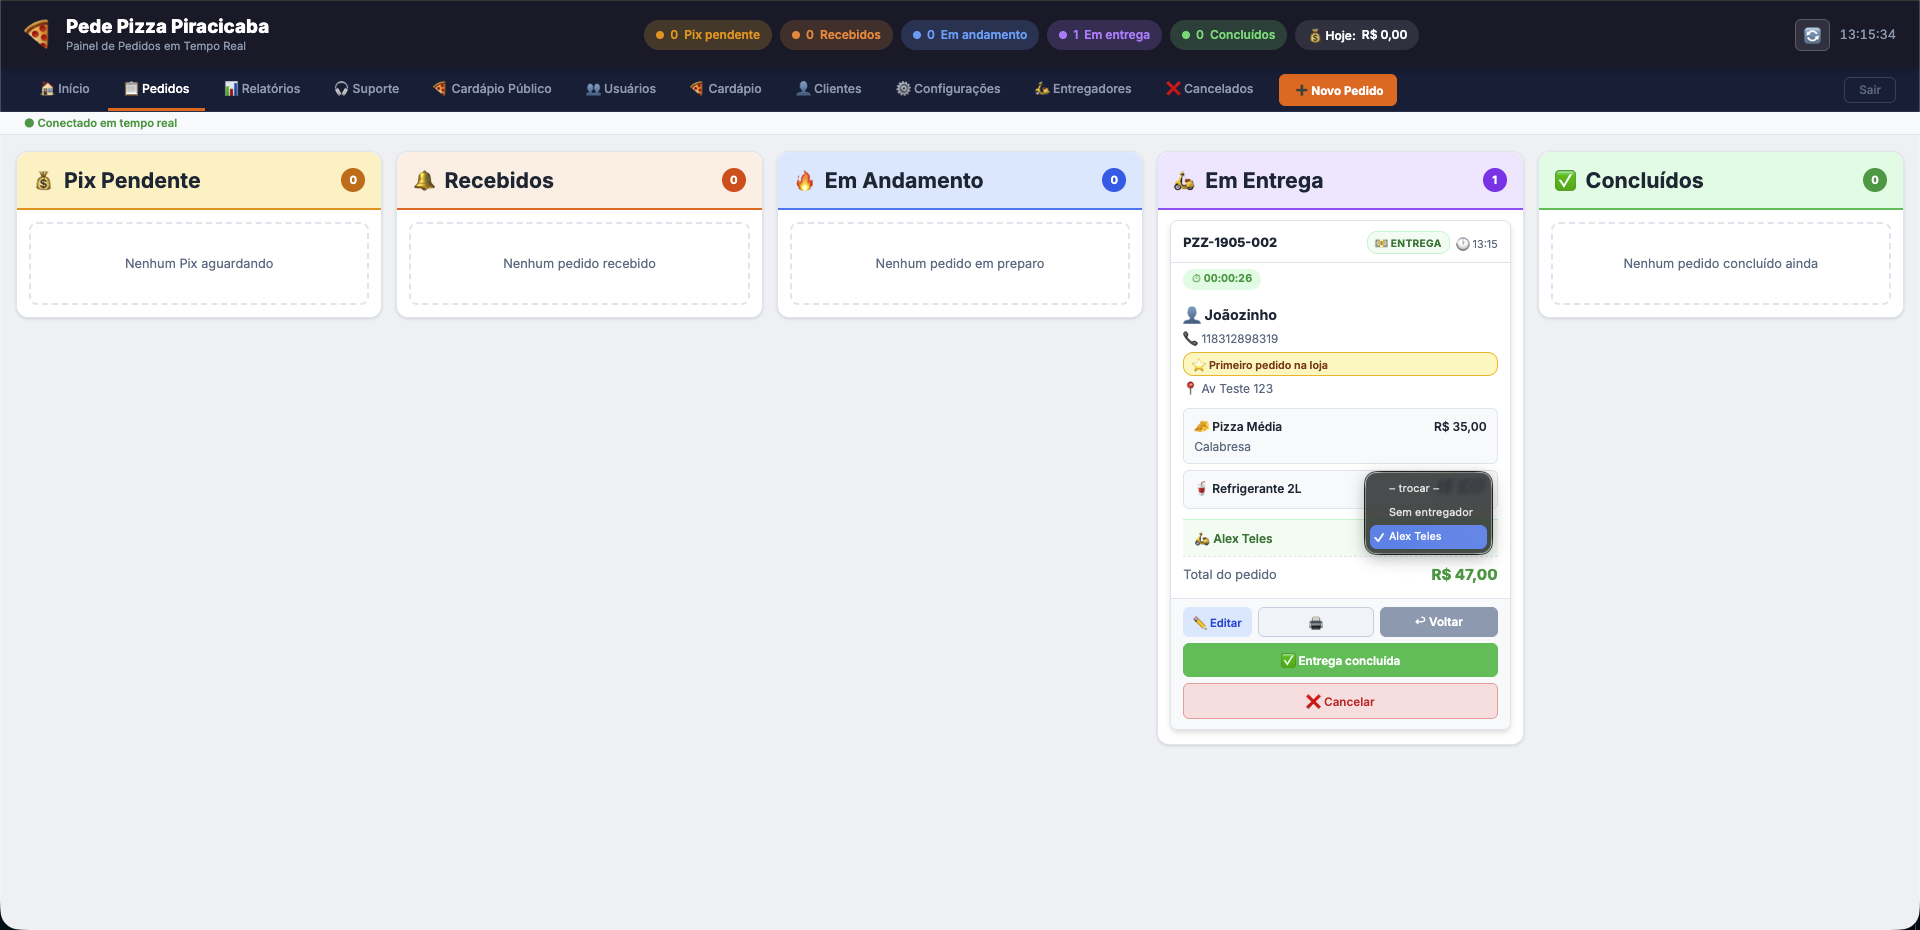Viewport: 1920px width, 930px height.
Task: Click the refresh icon beside the clock
Action: tap(1812, 35)
